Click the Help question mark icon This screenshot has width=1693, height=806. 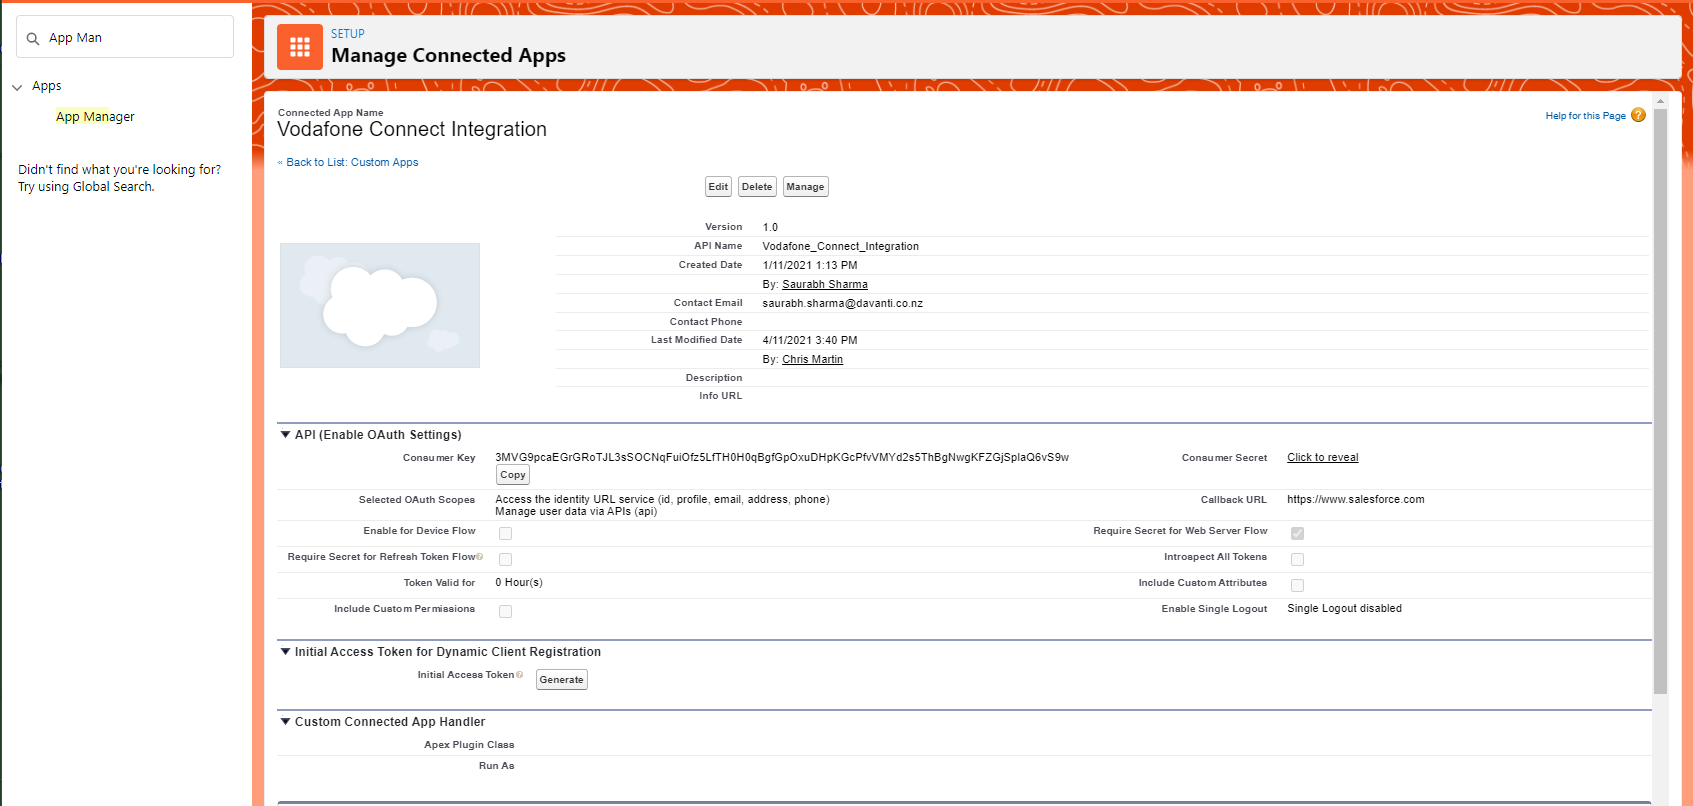point(1638,115)
